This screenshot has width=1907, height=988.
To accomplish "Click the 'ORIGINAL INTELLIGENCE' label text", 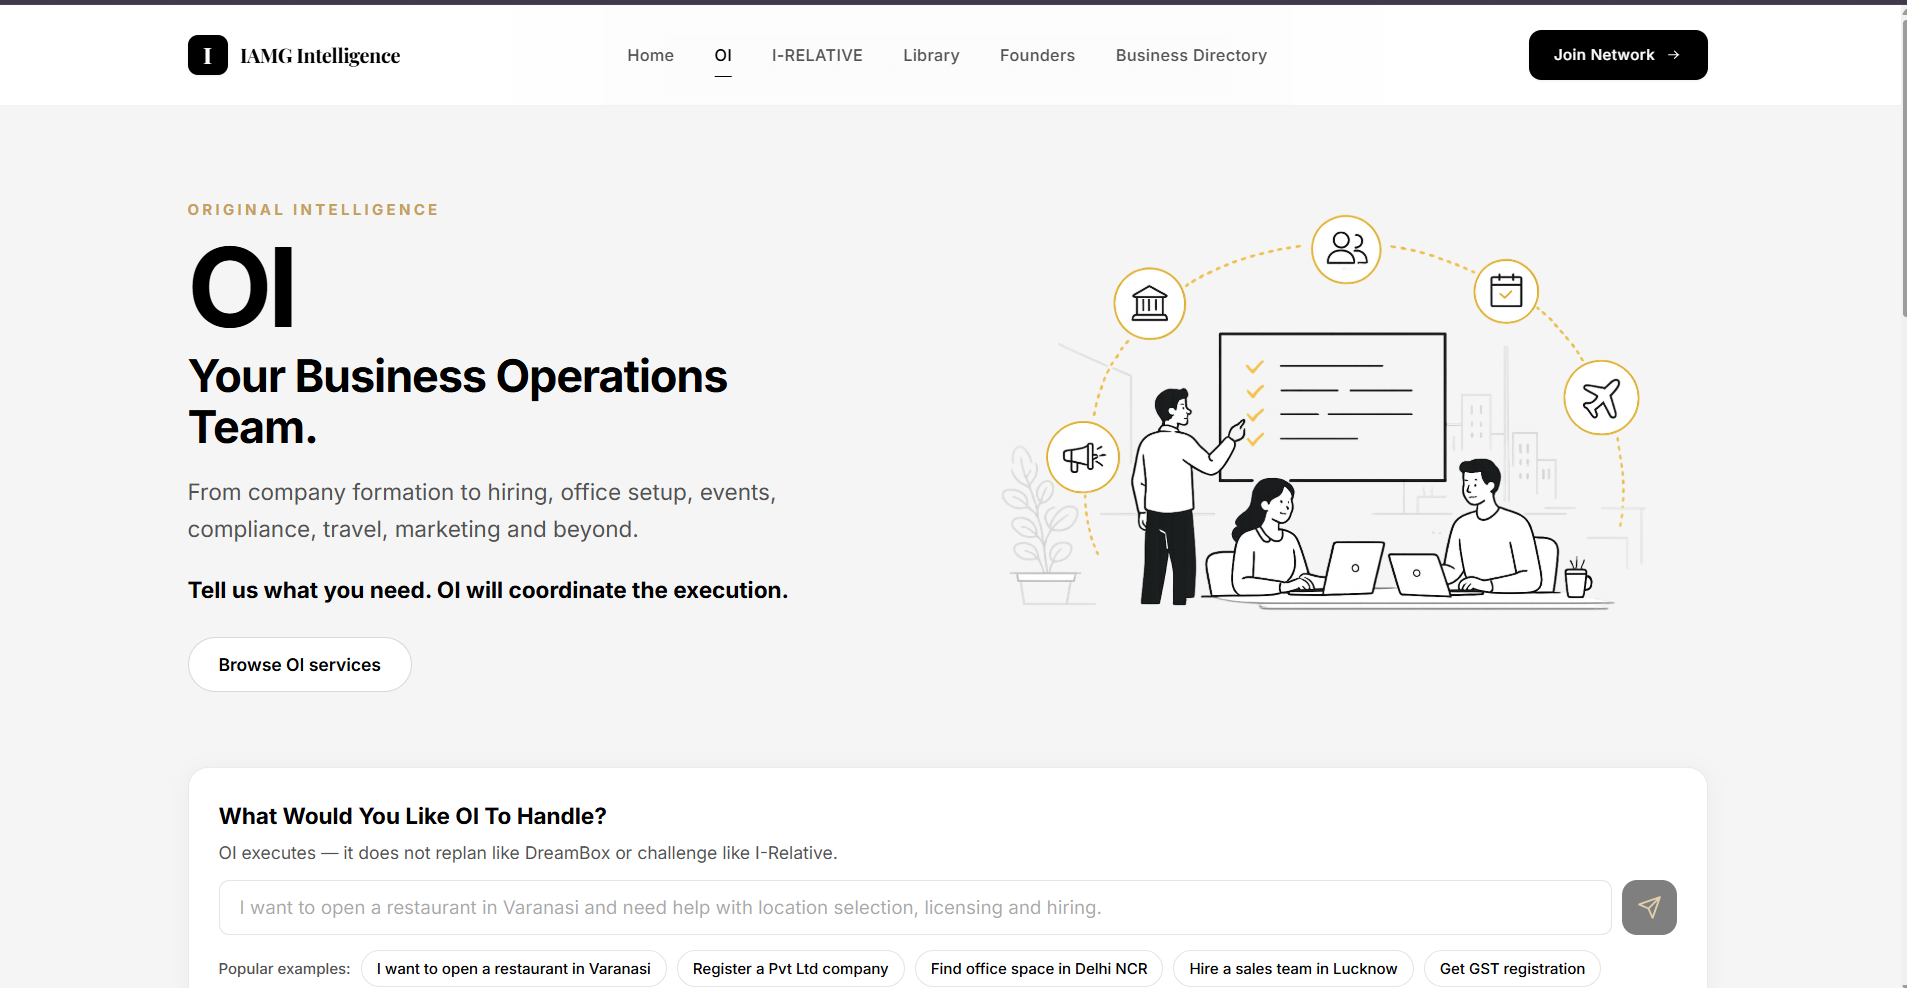I will click(313, 210).
